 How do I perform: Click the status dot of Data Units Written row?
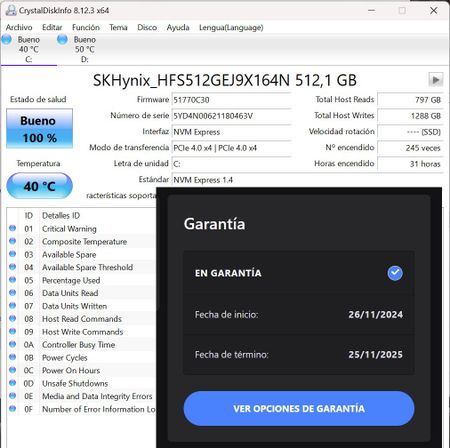click(x=13, y=305)
